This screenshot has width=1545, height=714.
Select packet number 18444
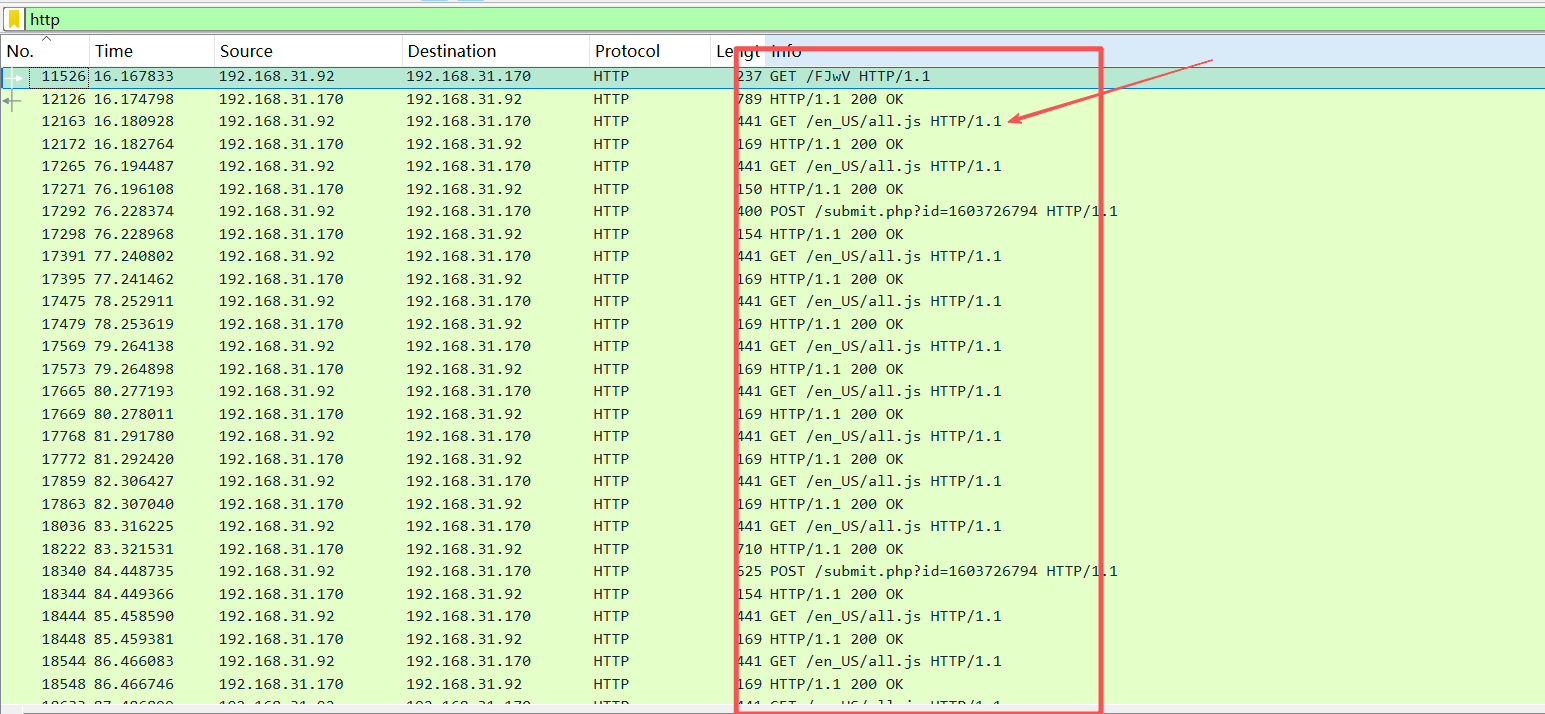[x=64, y=616]
